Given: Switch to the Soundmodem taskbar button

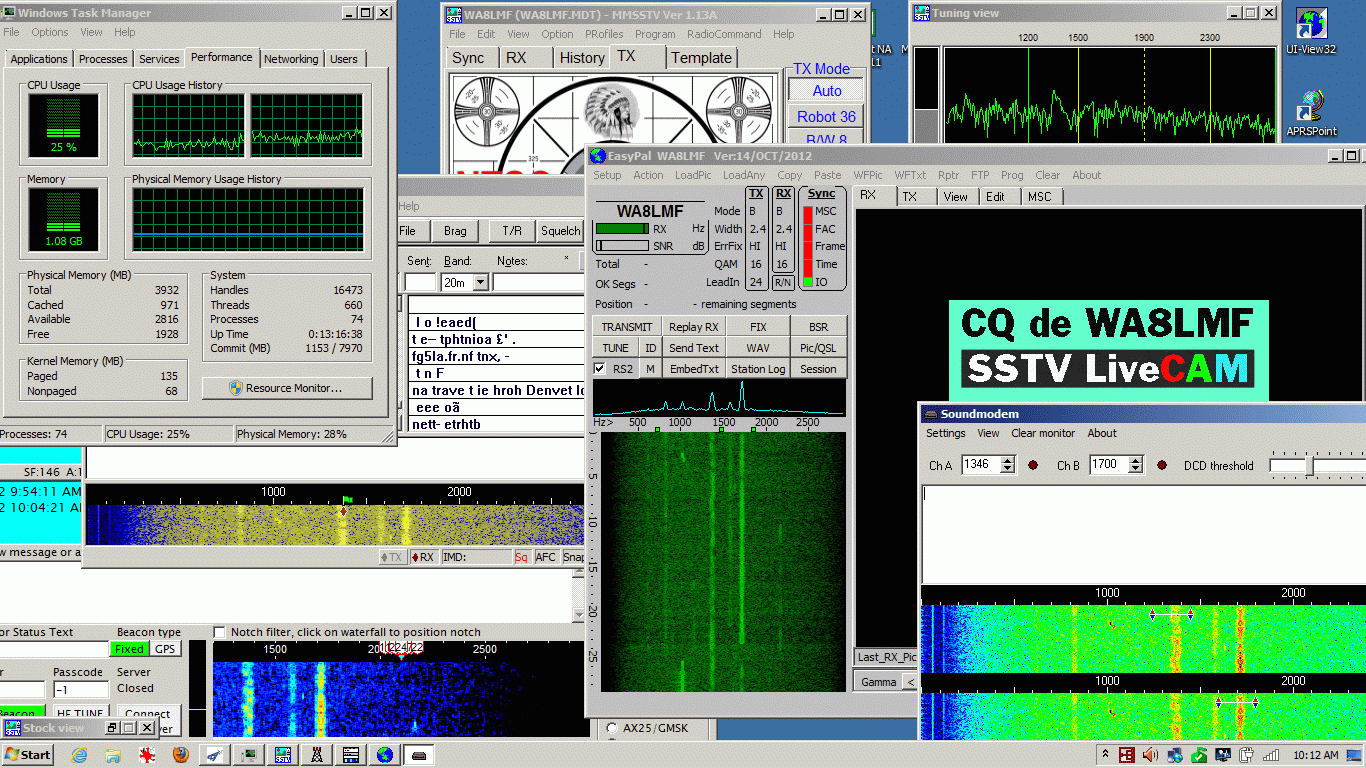Looking at the screenshot, I should click(419, 754).
